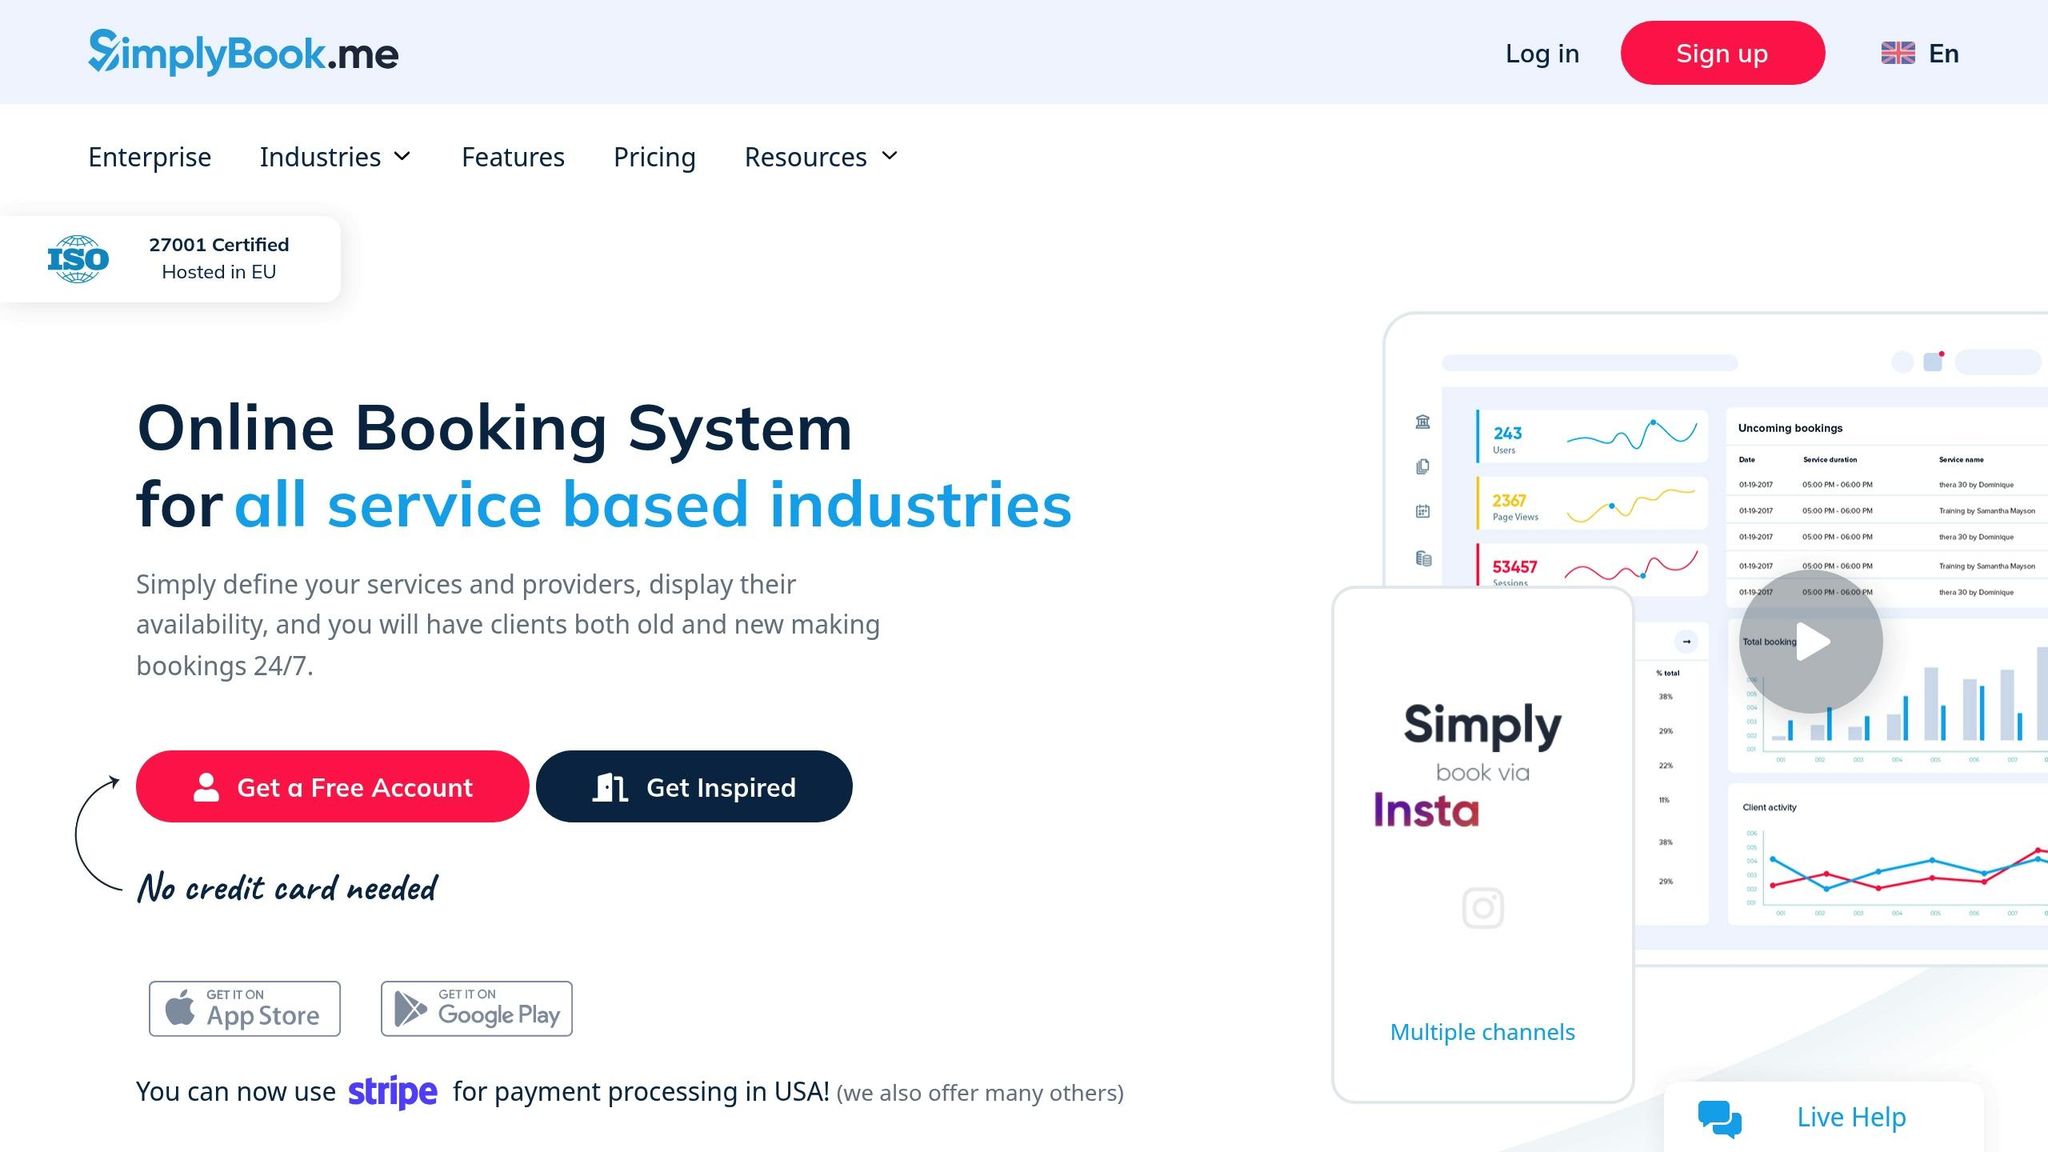Select the 27001 Certified badge text
Image resolution: width=2048 pixels, height=1152 pixels.
tap(219, 244)
